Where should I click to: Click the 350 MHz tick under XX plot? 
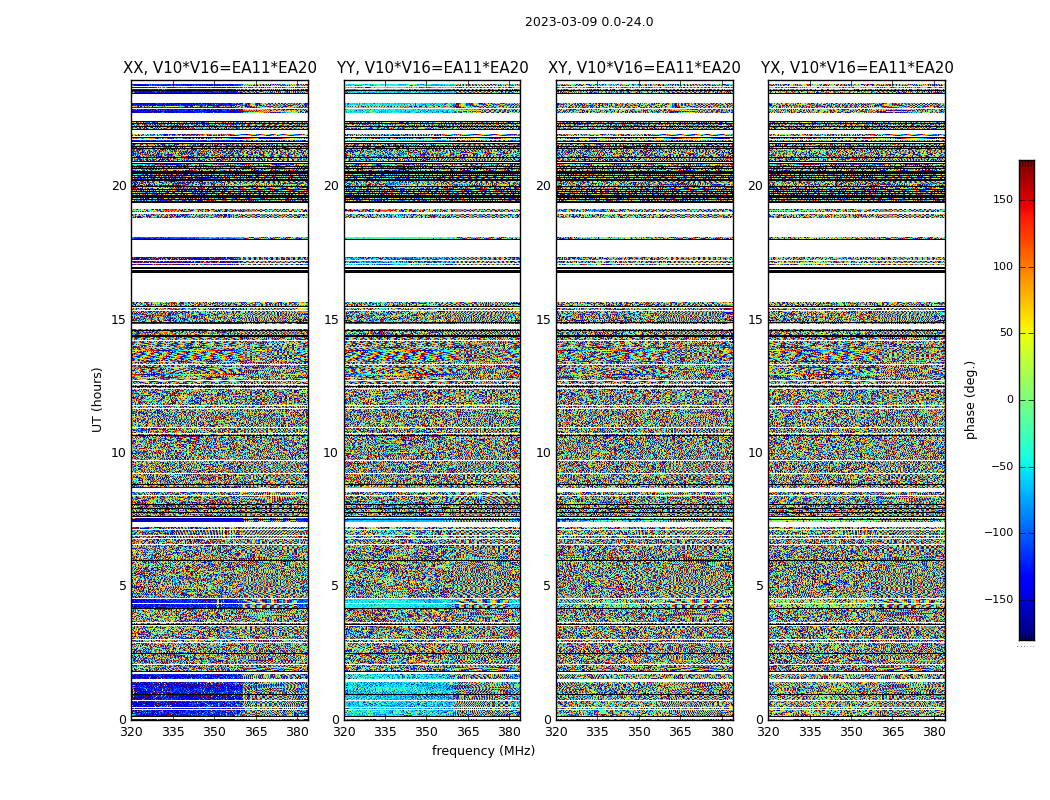pos(214,732)
